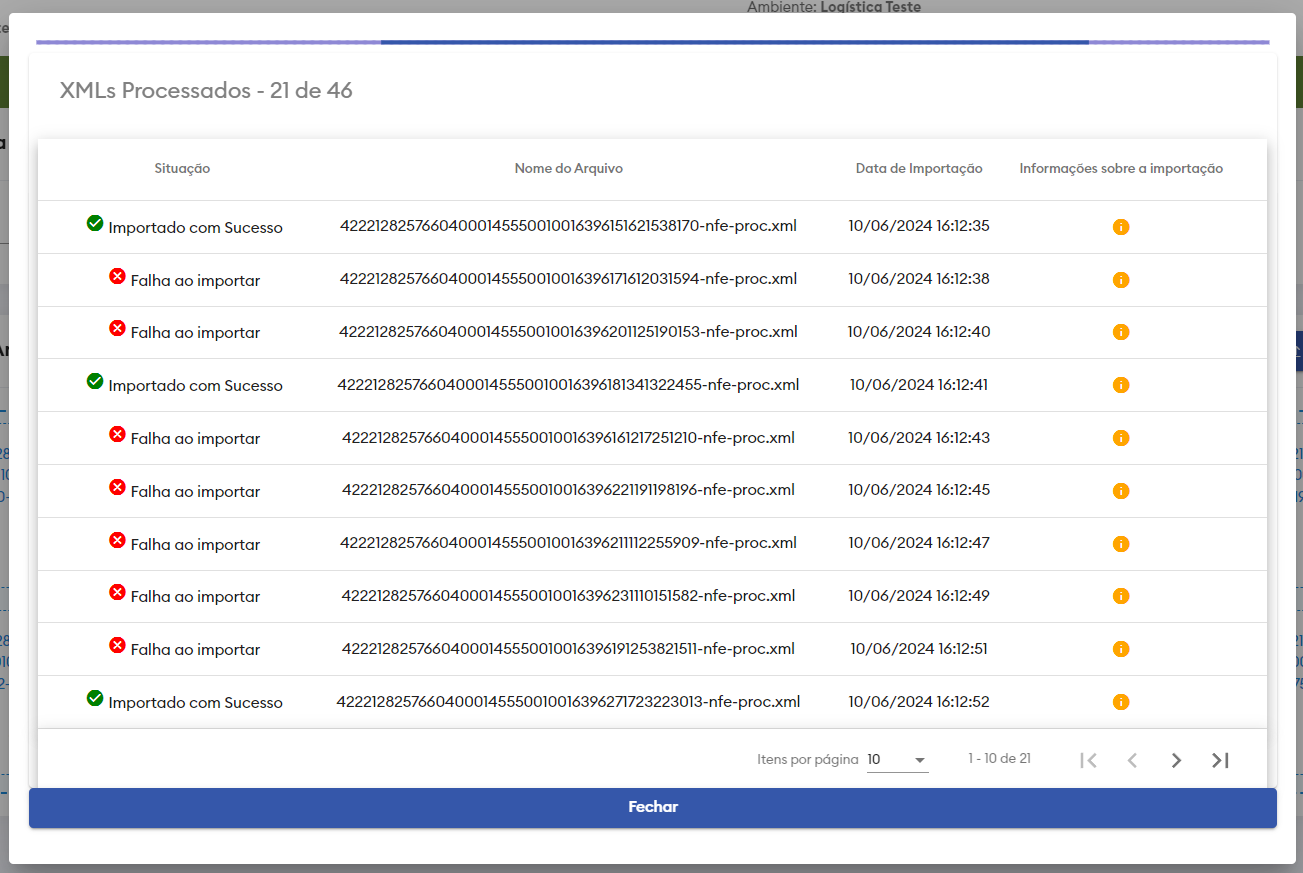
Task: Click red failure icon in the 16:12:40 row
Action: [117, 328]
